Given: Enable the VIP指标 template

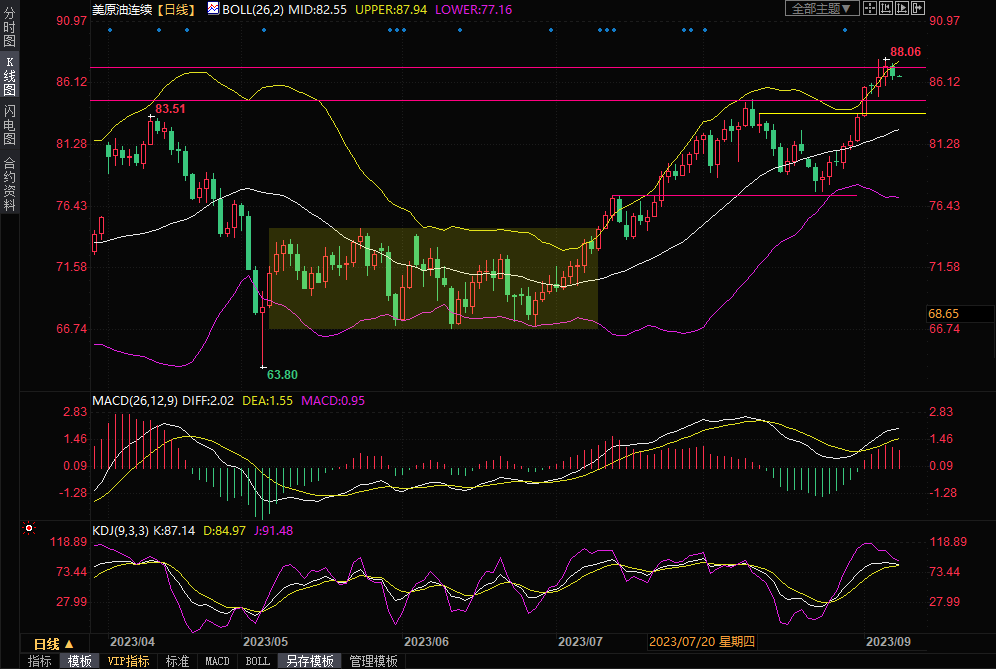Looking at the screenshot, I should click(x=128, y=661).
